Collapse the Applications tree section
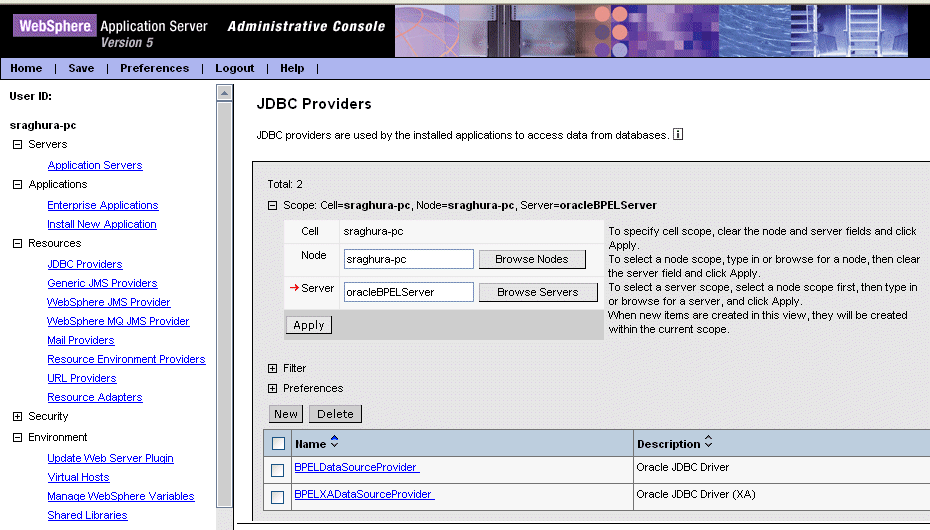 (x=17, y=184)
